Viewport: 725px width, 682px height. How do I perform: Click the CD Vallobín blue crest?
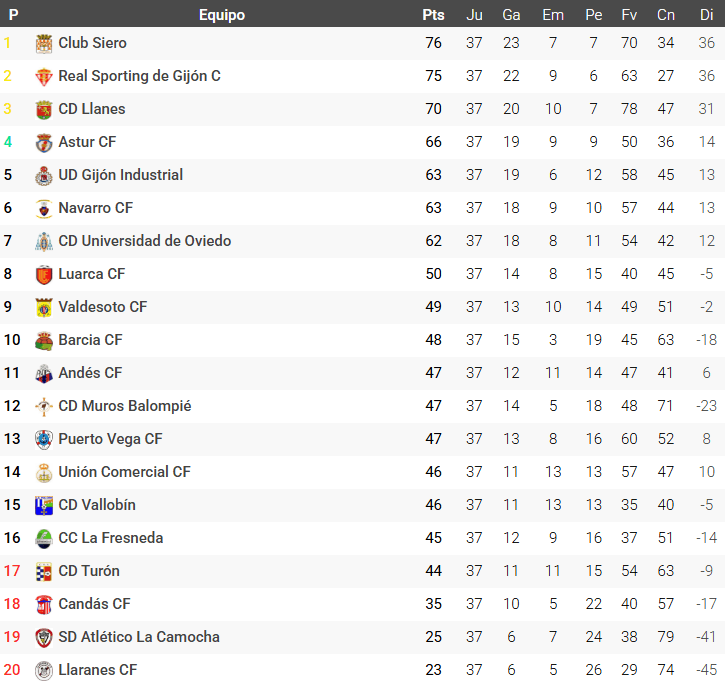44,505
